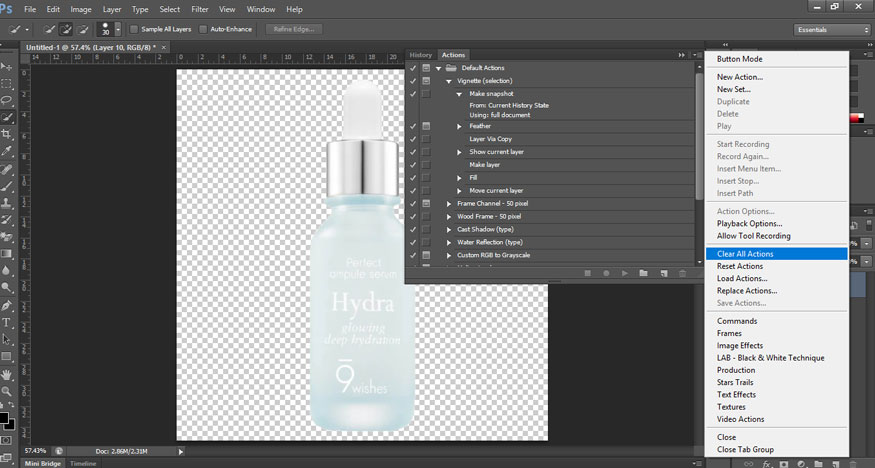Toggle the checkmark for Default Actions set
The width and height of the screenshot is (875, 468).
[413, 67]
